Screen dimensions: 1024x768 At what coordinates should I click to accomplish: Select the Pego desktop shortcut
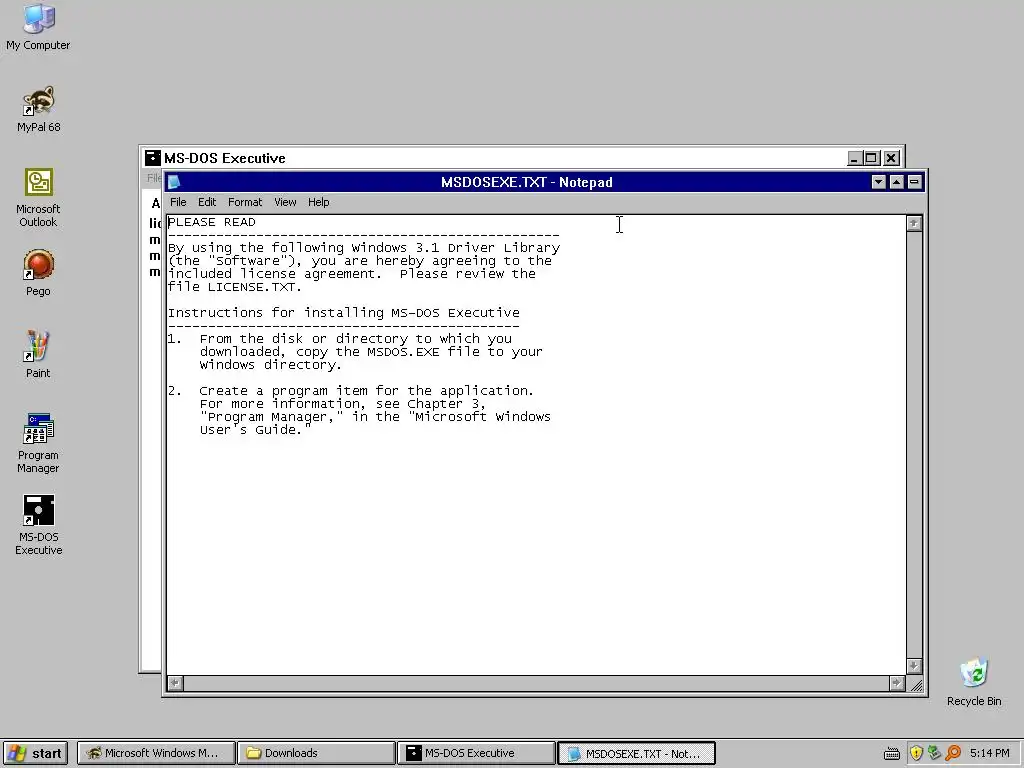point(38,273)
